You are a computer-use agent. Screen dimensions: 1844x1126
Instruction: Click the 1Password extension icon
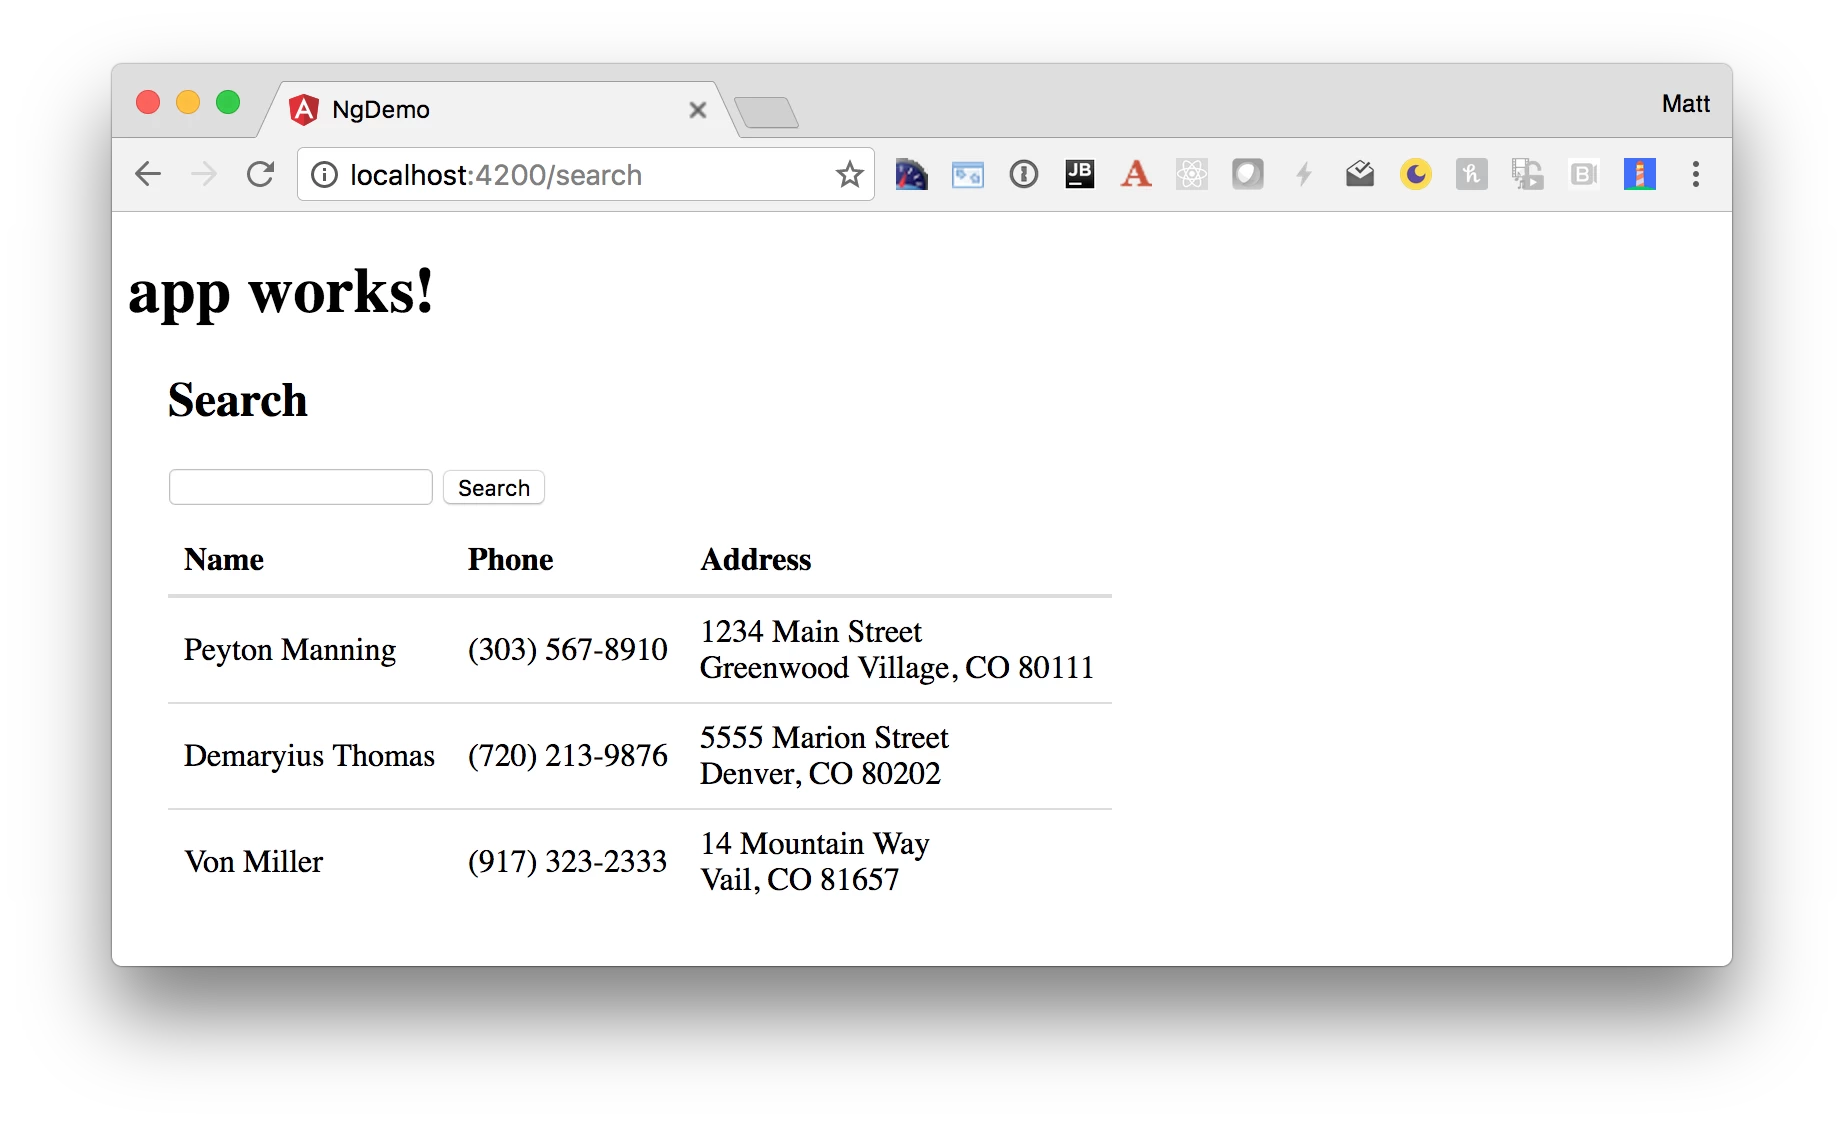[x=1023, y=175]
